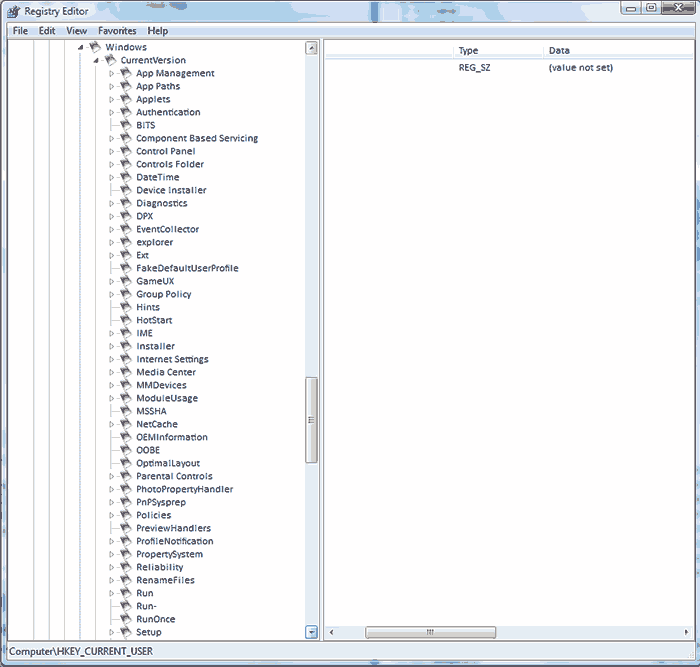Screen dimensions: 700x667
Task: Click the Type column header
Action: pyautogui.click(x=498, y=50)
